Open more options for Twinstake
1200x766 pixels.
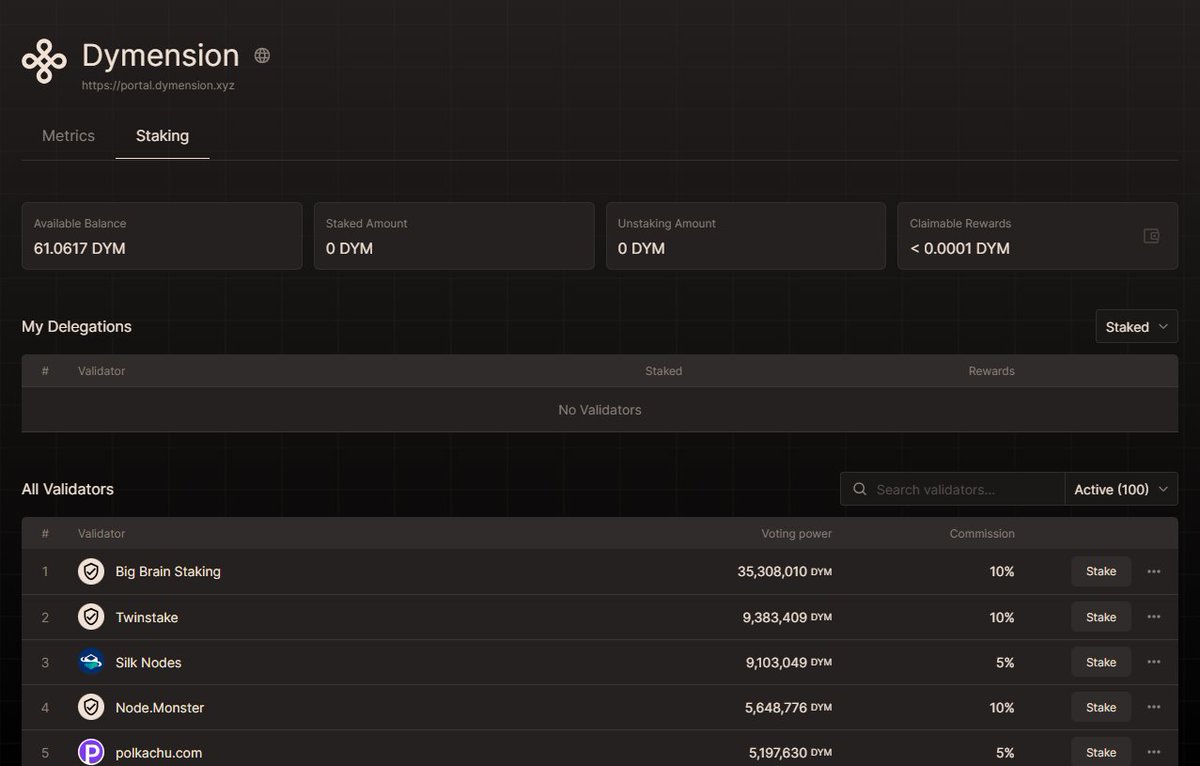(x=1154, y=617)
